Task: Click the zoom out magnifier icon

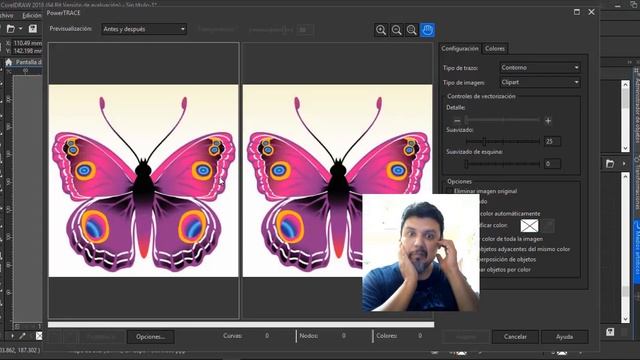Action: click(x=396, y=30)
